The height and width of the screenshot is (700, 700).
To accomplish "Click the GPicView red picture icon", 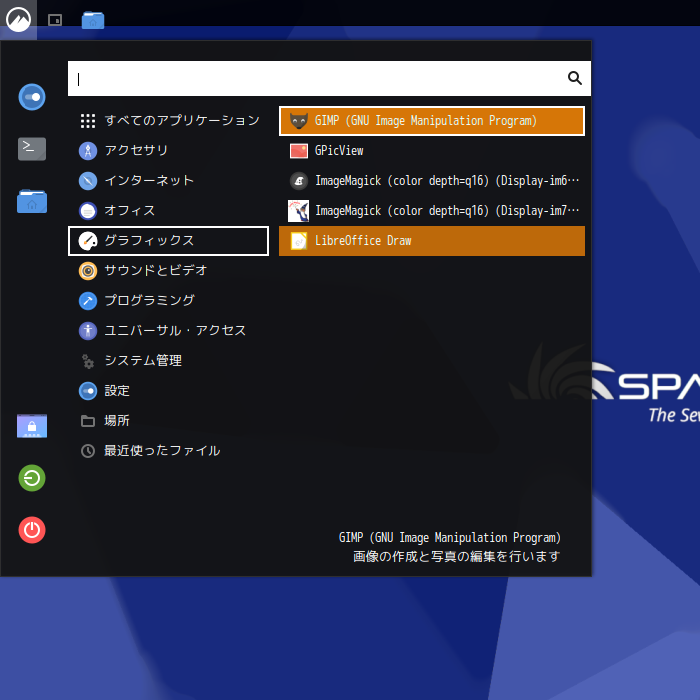I will [x=299, y=151].
